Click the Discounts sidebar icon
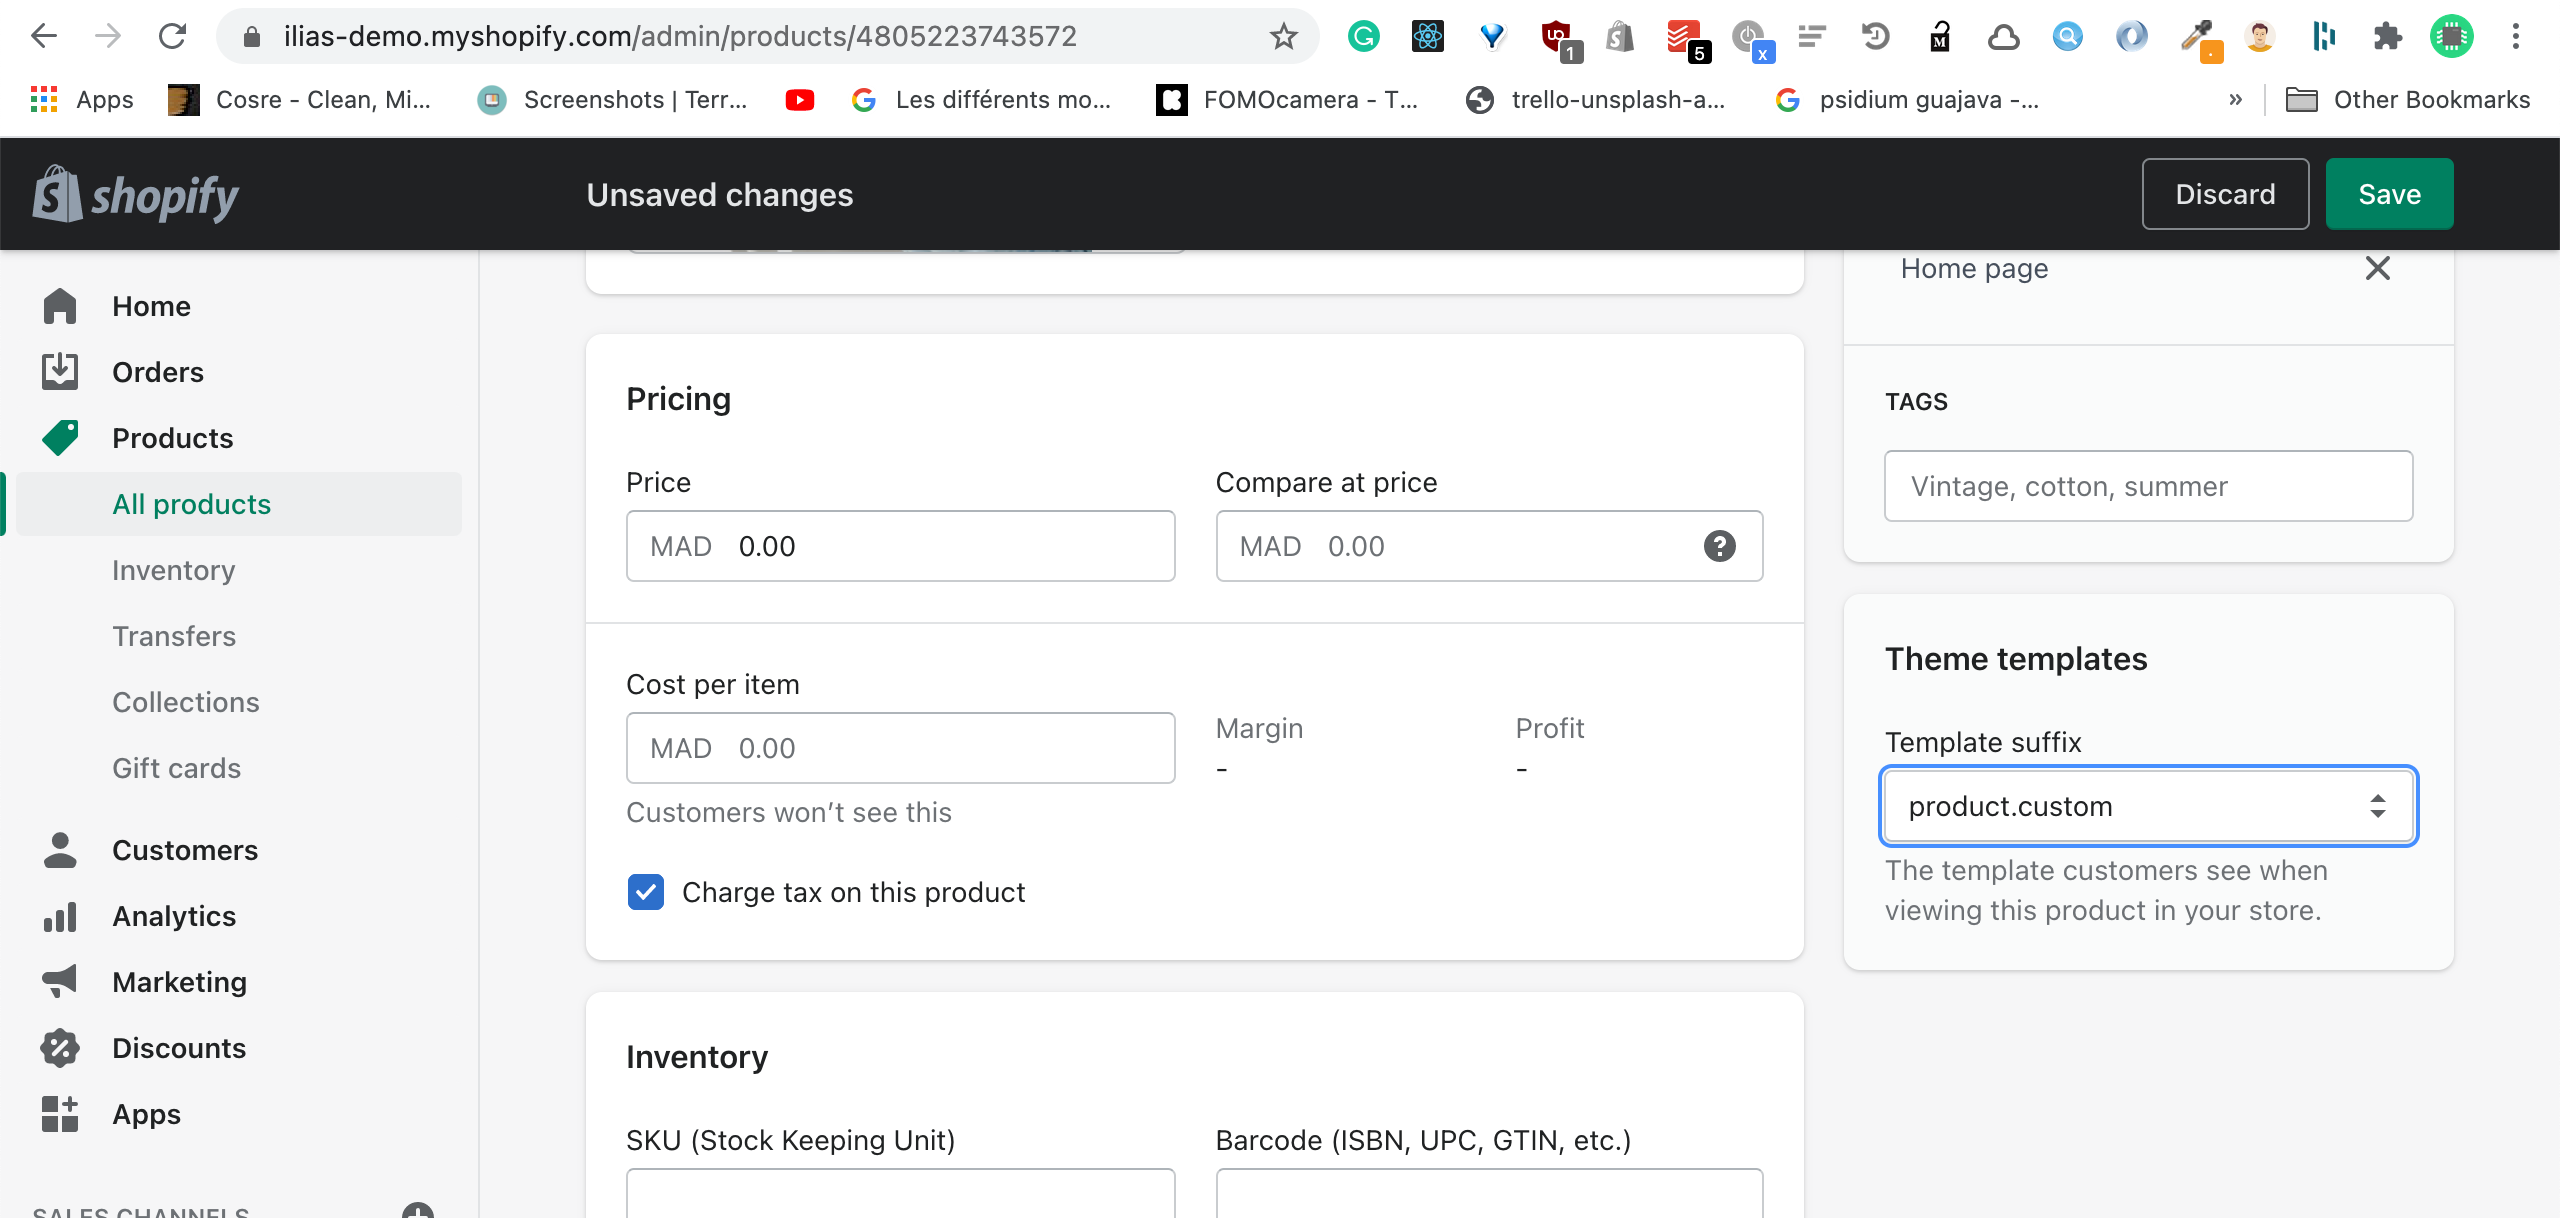The width and height of the screenshot is (2560, 1218). click(60, 1047)
